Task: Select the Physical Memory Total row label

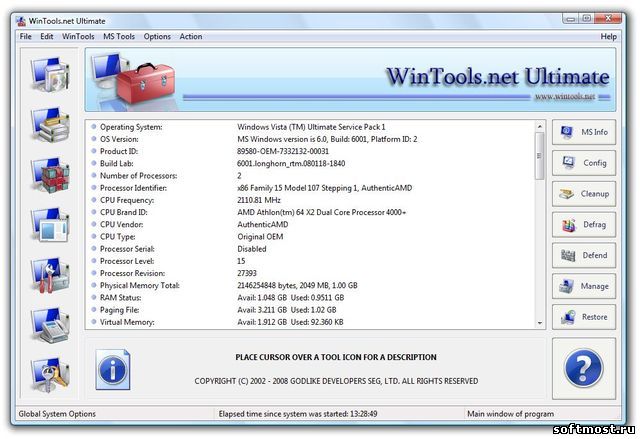Action: [140, 286]
